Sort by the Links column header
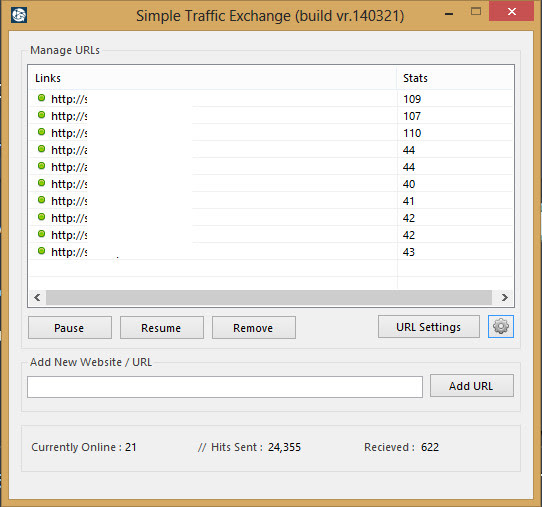 (x=213, y=78)
